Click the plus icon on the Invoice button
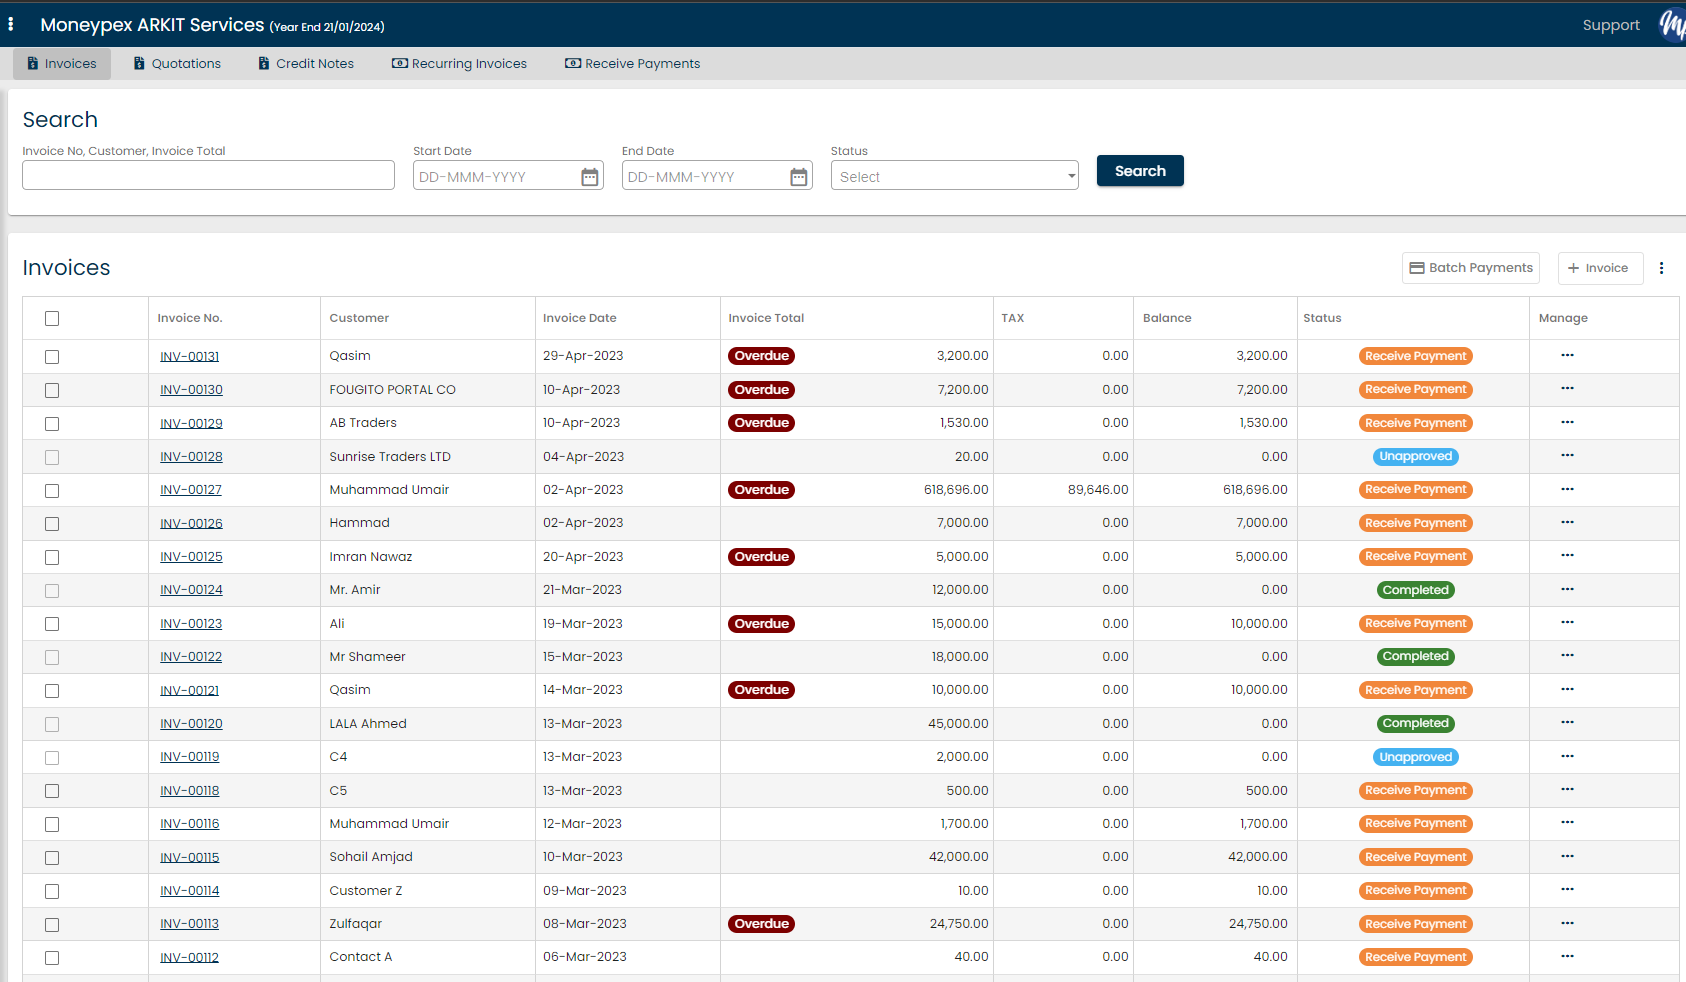 point(1576,268)
